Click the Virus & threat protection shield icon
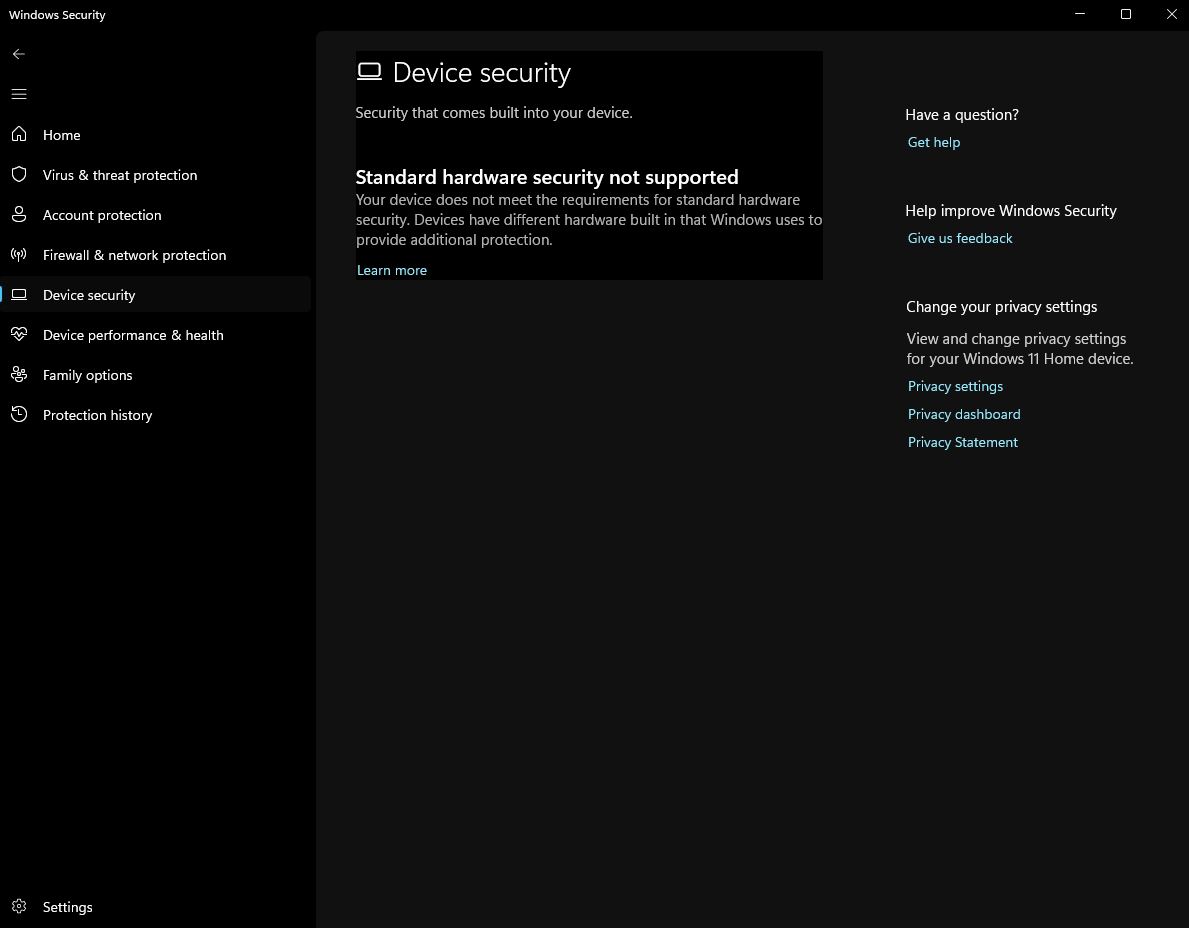The width and height of the screenshot is (1189, 928). [19, 175]
